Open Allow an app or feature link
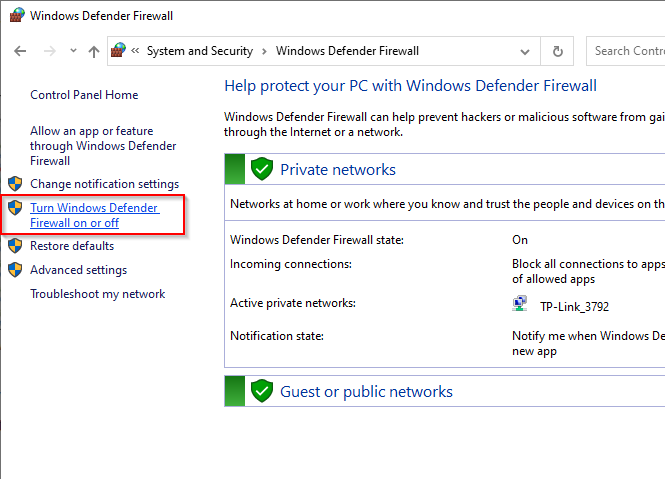 103,146
